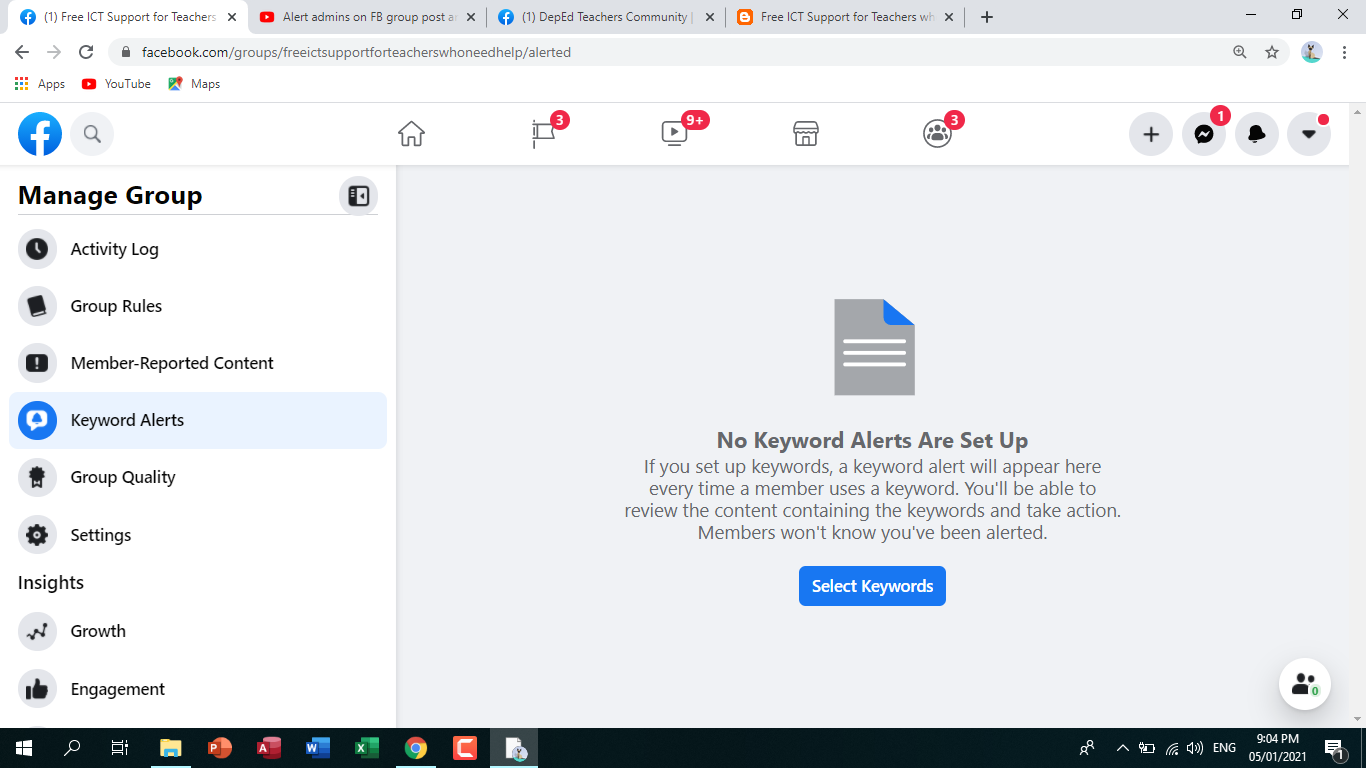Click the Engagement thumbs-up icon
Screen dimensions: 1366x768
[37, 689]
